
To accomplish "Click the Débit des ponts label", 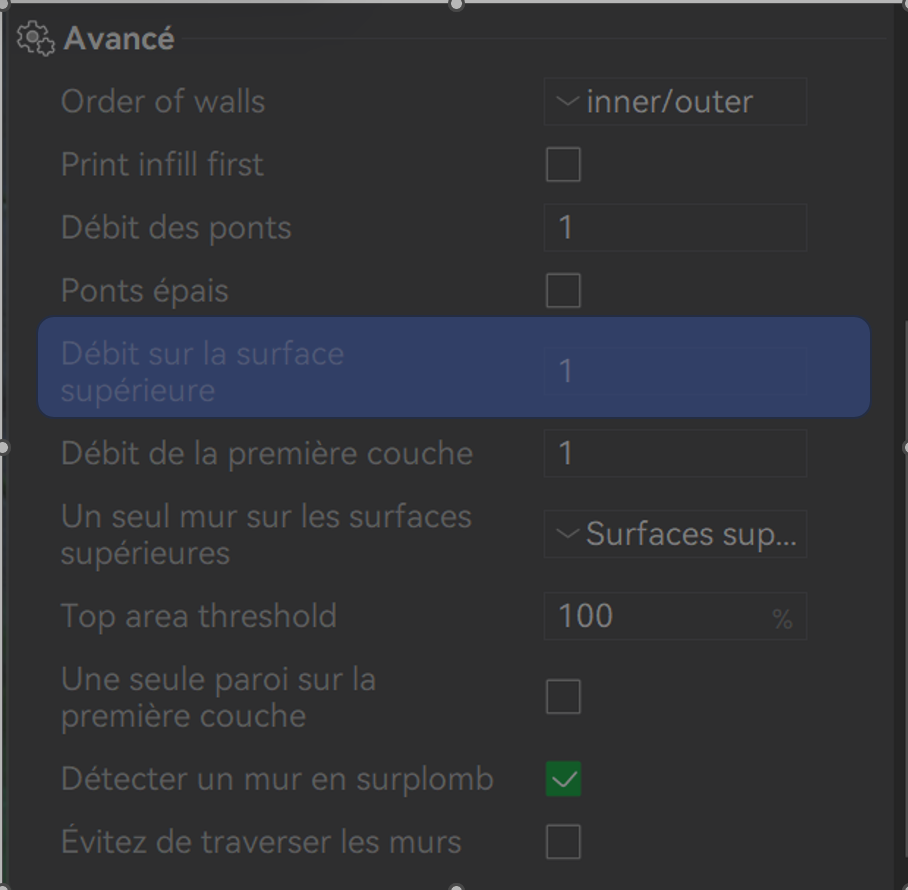I will pos(176,228).
